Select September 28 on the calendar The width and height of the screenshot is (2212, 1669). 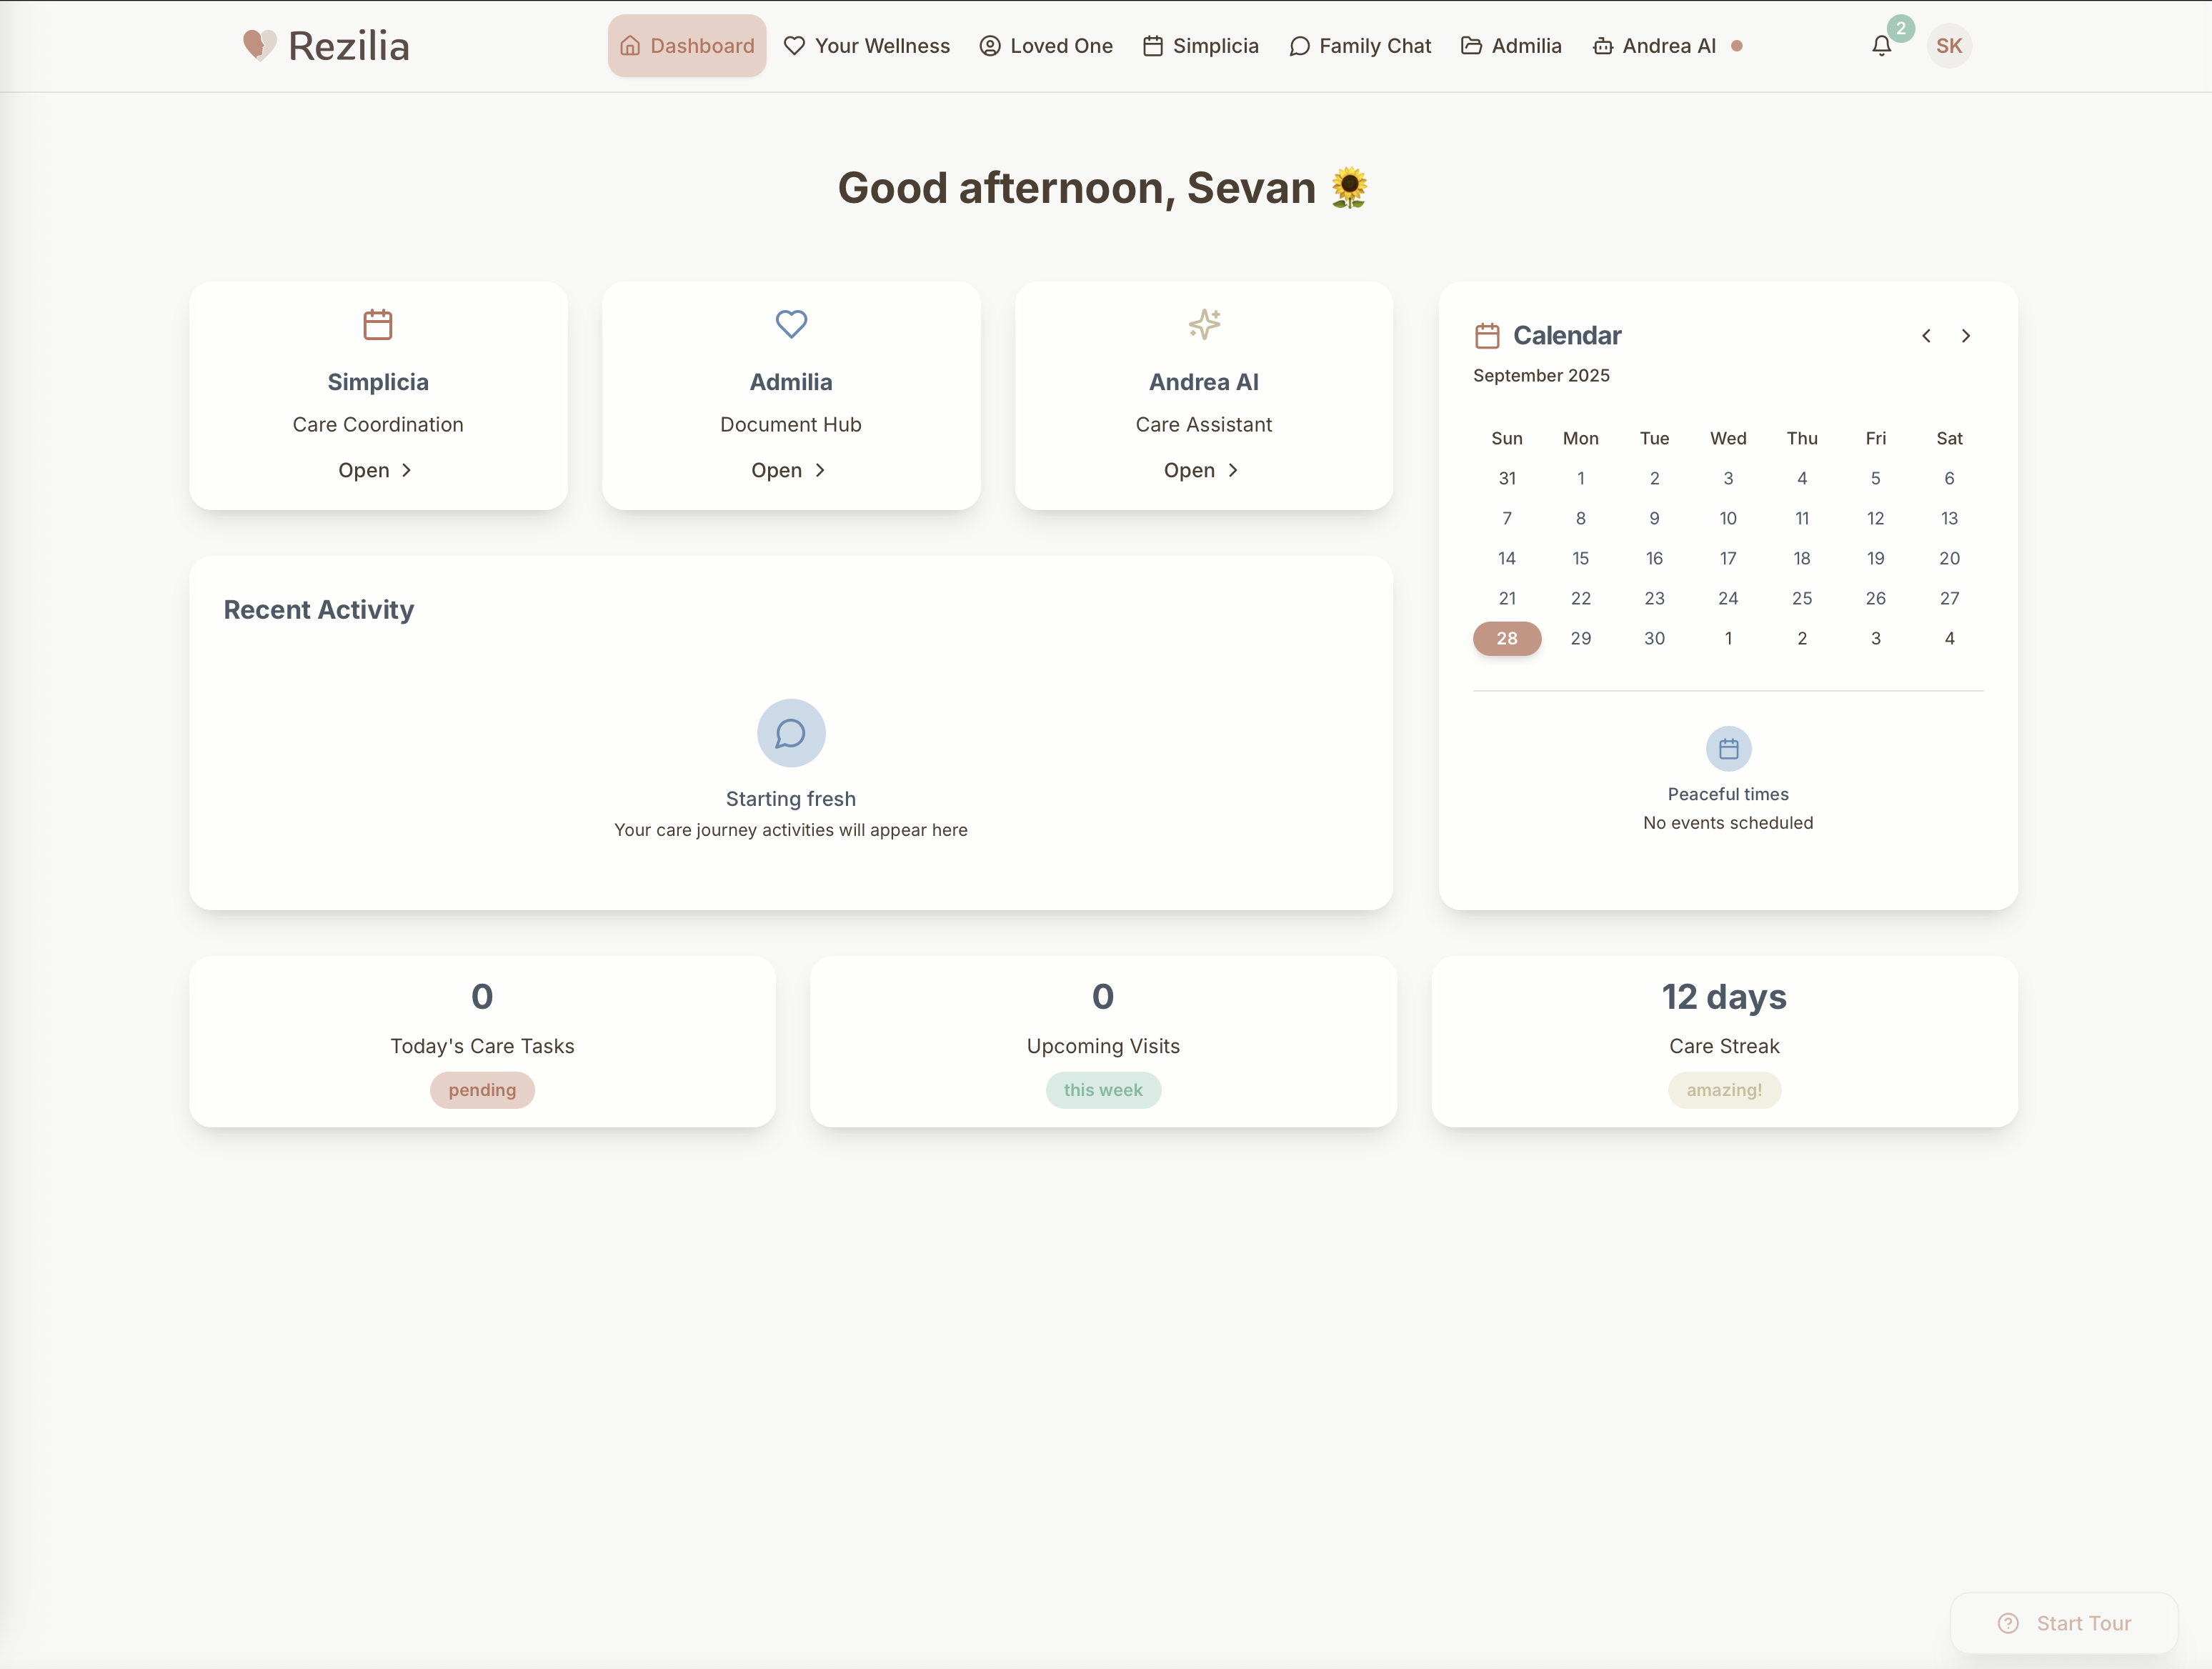coord(1507,638)
